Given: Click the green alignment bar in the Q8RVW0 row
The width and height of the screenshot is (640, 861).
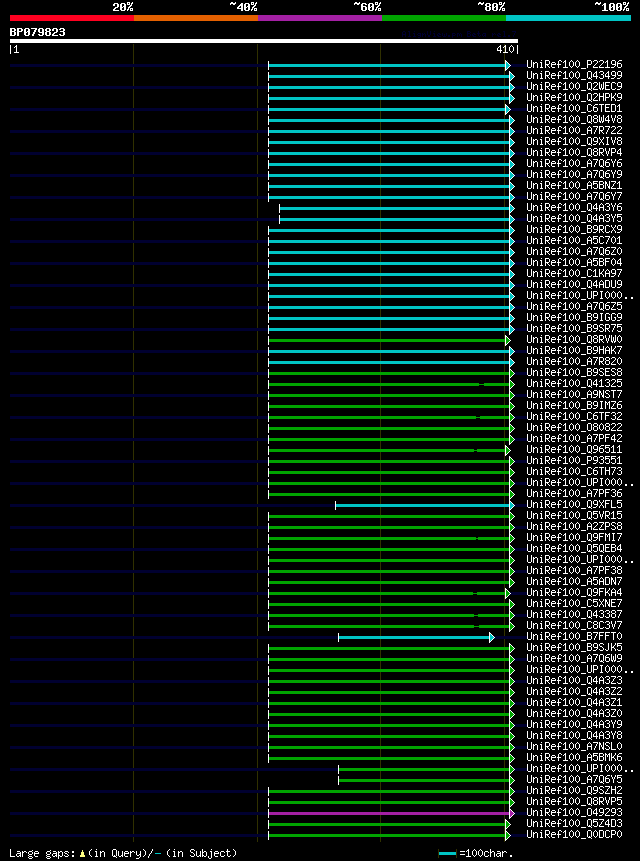Looking at the screenshot, I should point(389,340).
